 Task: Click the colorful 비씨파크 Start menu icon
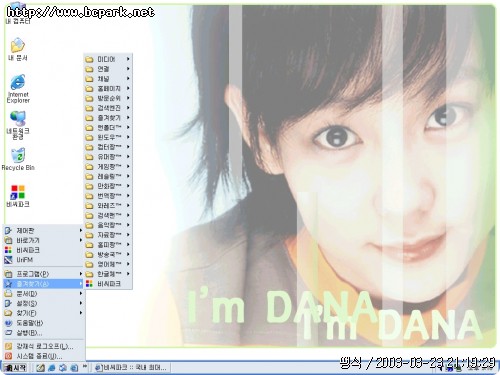click(x=8, y=250)
